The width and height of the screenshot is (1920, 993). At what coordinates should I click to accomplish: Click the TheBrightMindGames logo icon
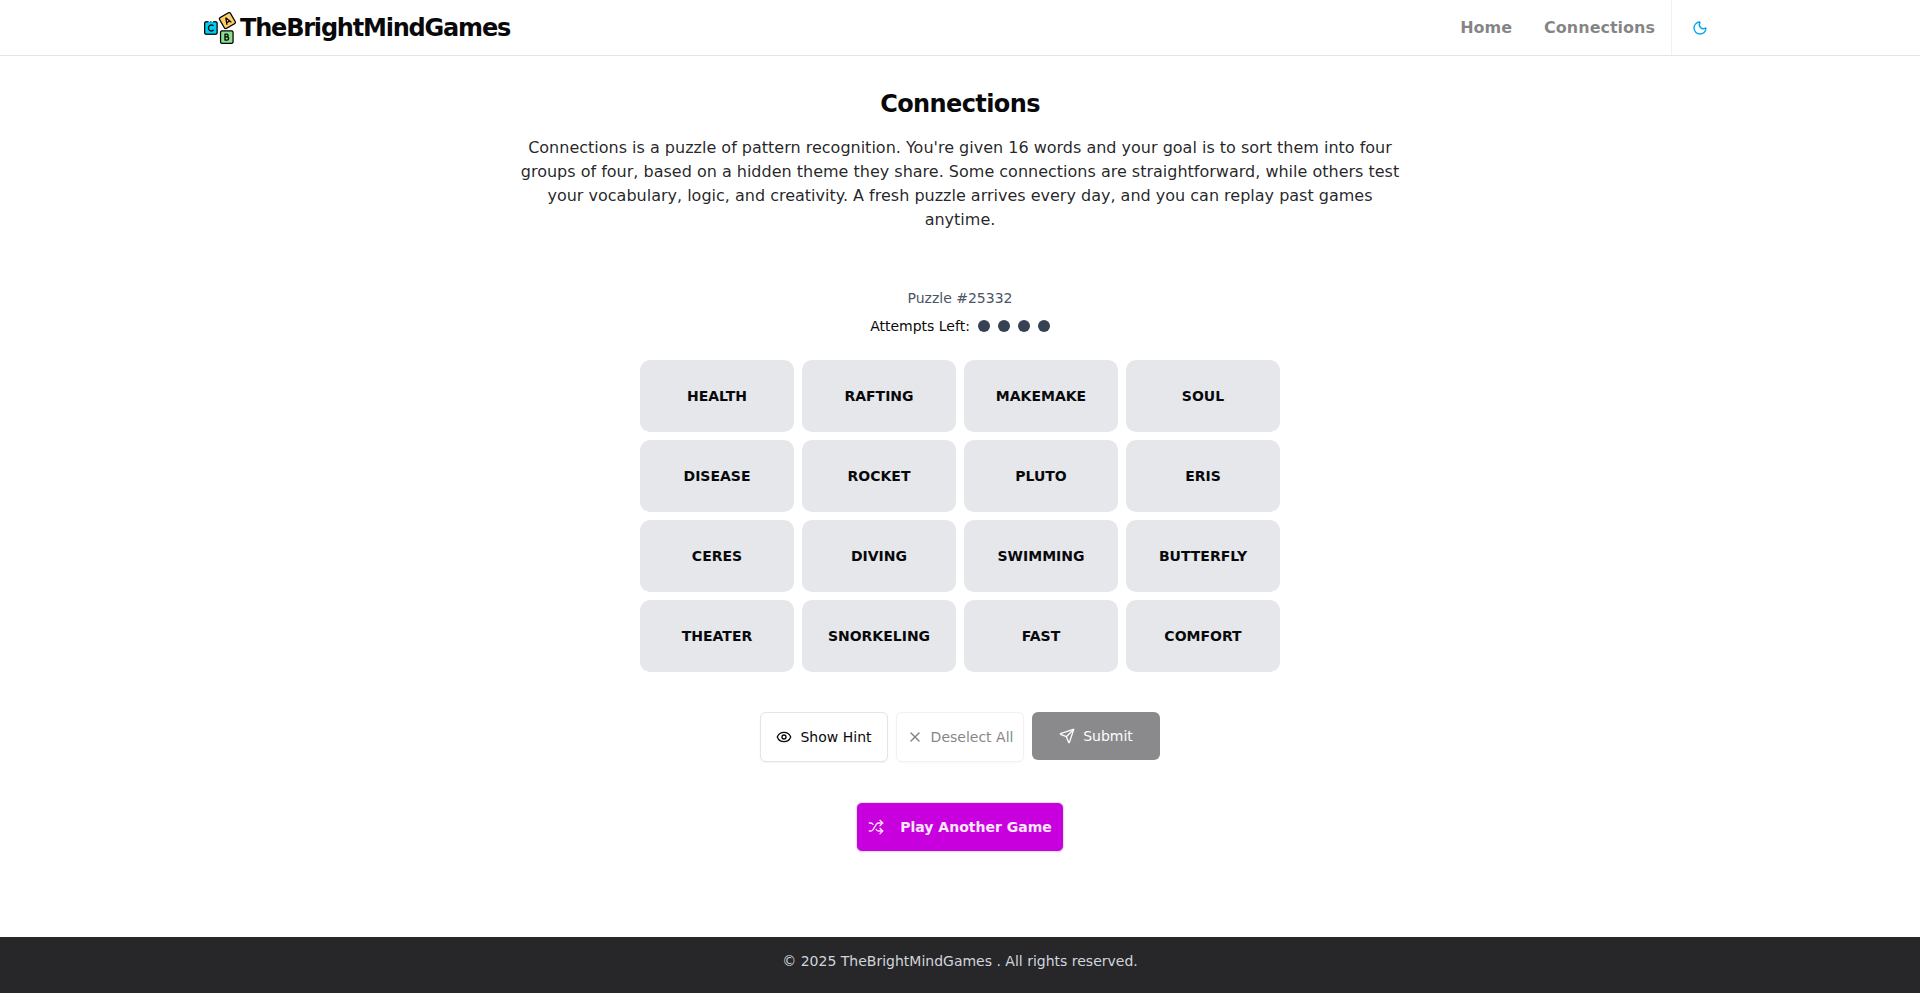click(218, 27)
